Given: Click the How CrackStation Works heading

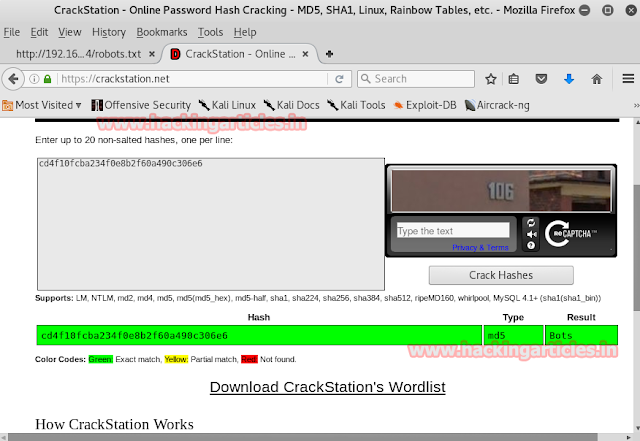Looking at the screenshot, I should point(114,424).
